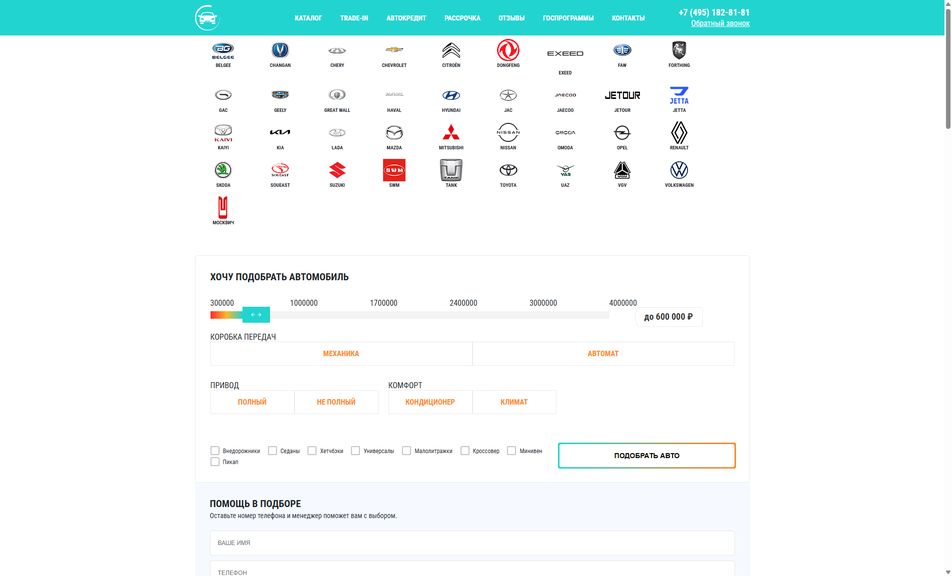Open the Jetta brand logo

679,95
